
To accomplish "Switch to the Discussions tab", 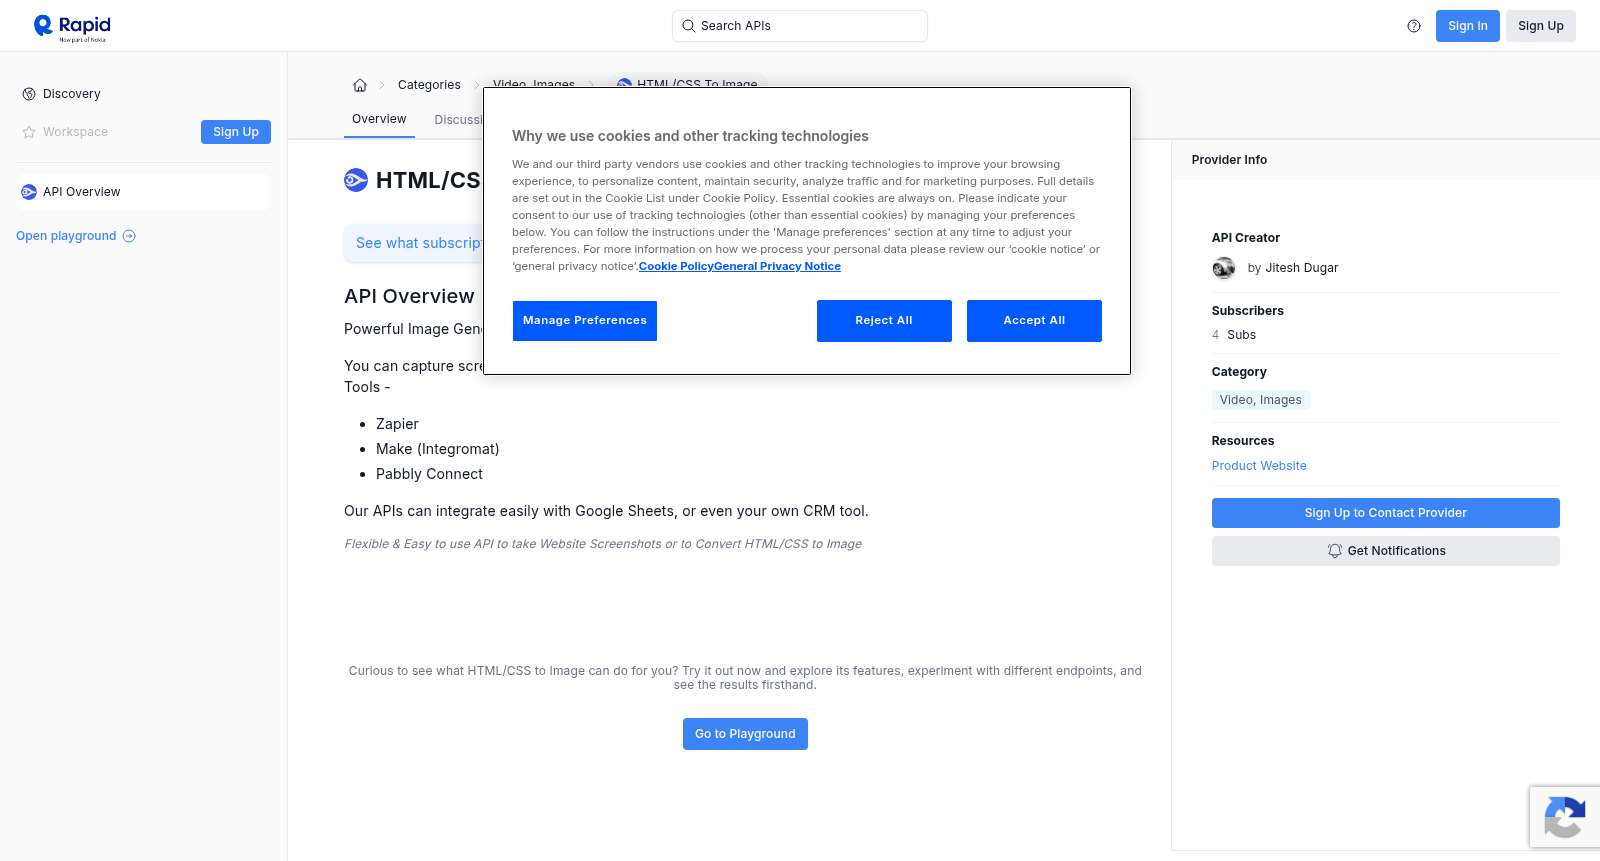I will click(459, 120).
